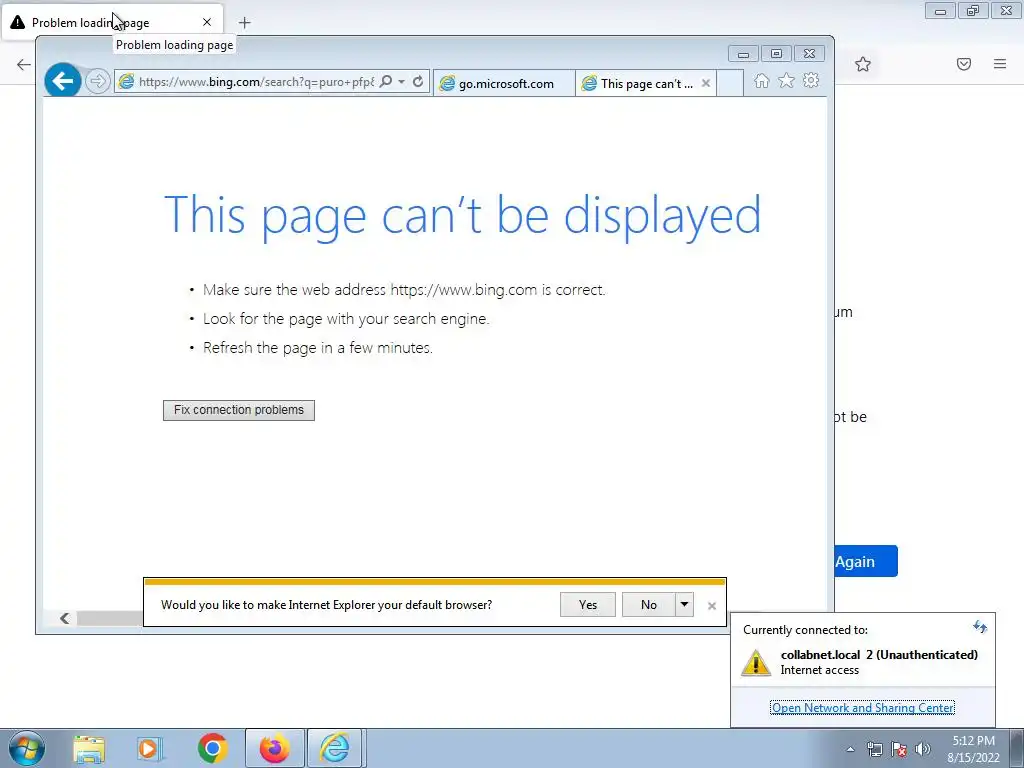1024x768 pixels.
Task: Go back in the Firefox window
Action: [24, 64]
